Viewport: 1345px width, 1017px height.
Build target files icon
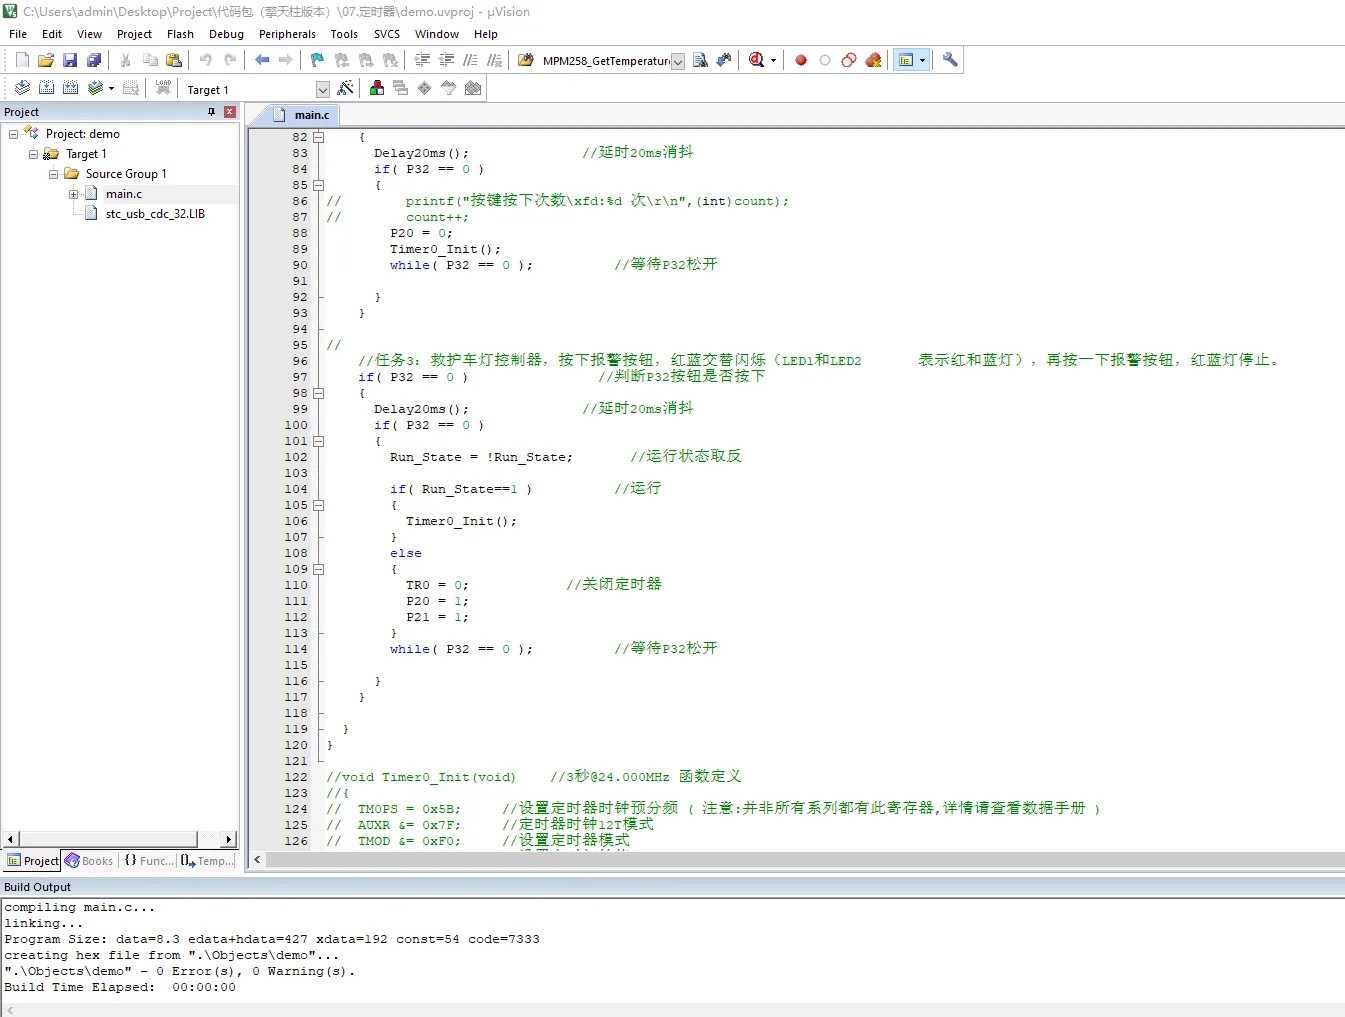tap(46, 88)
